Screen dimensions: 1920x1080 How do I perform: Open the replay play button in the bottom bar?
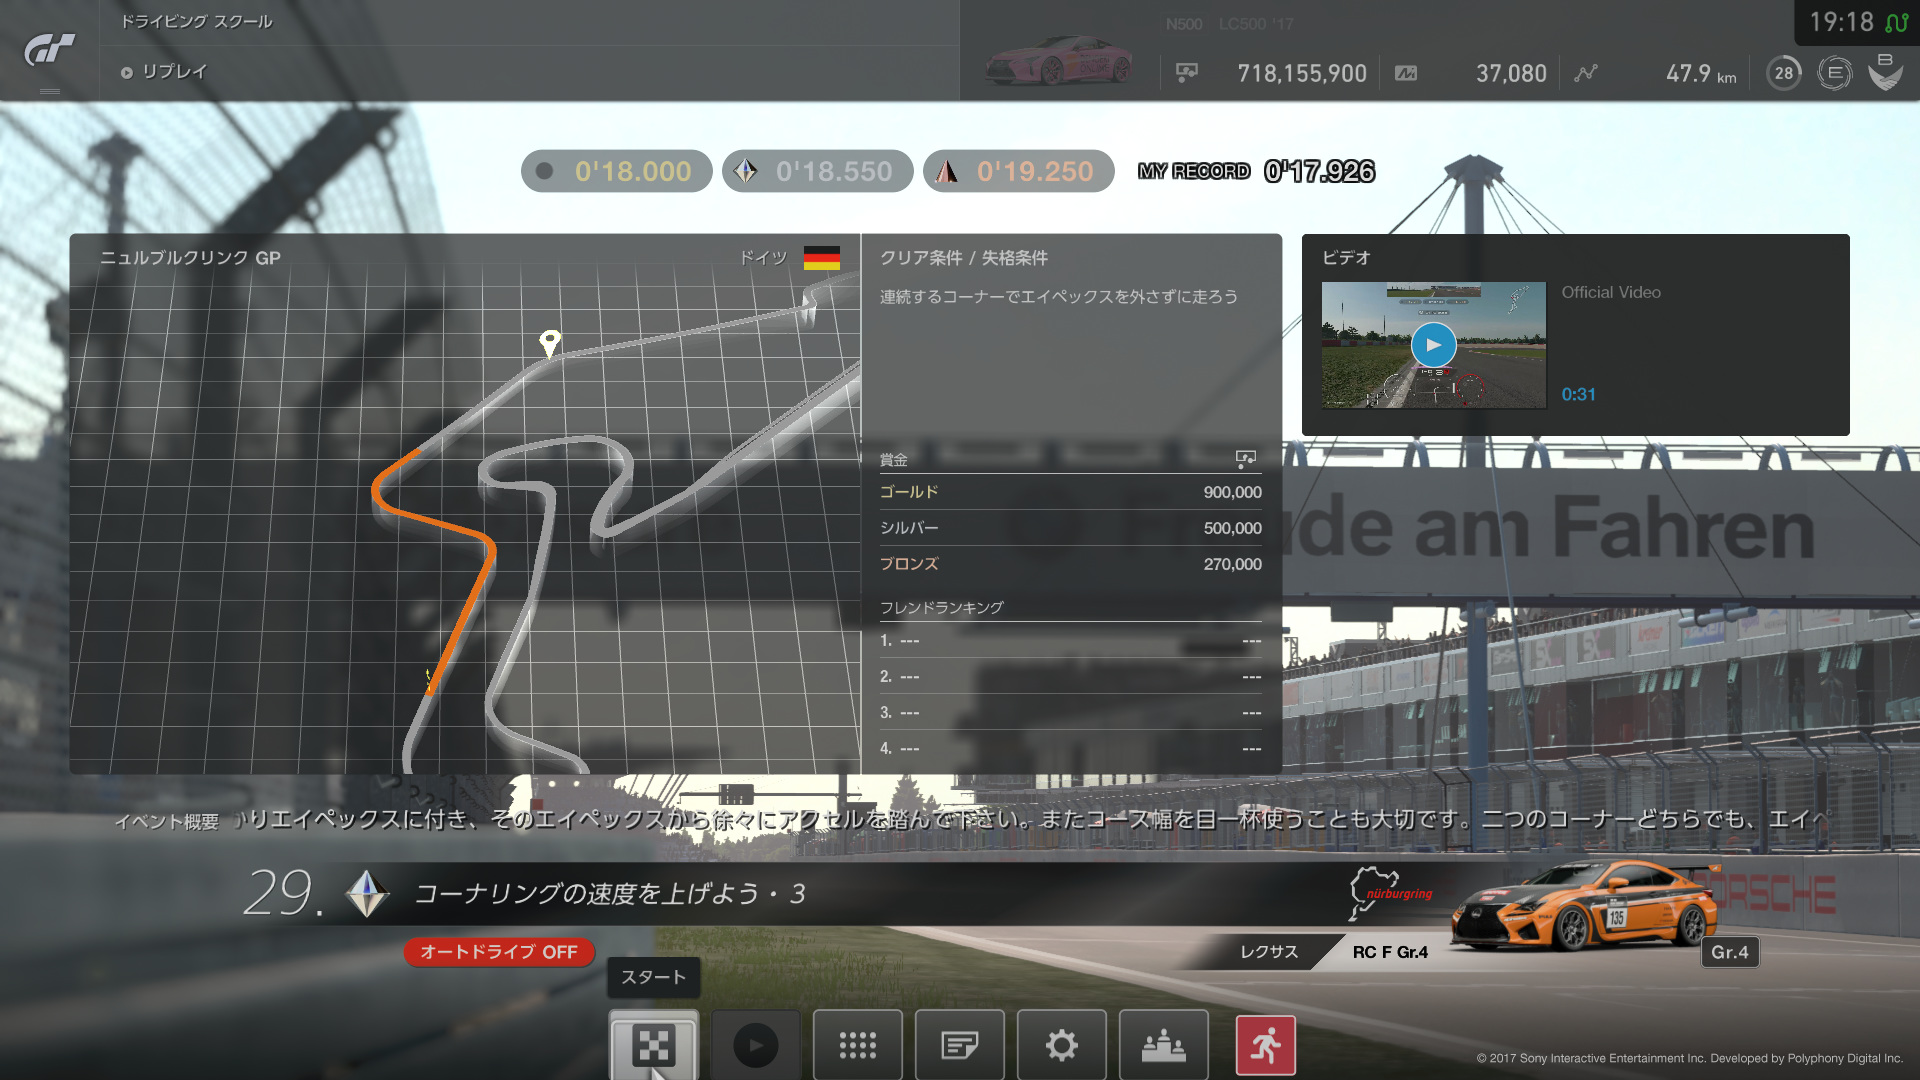click(x=756, y=1046)
